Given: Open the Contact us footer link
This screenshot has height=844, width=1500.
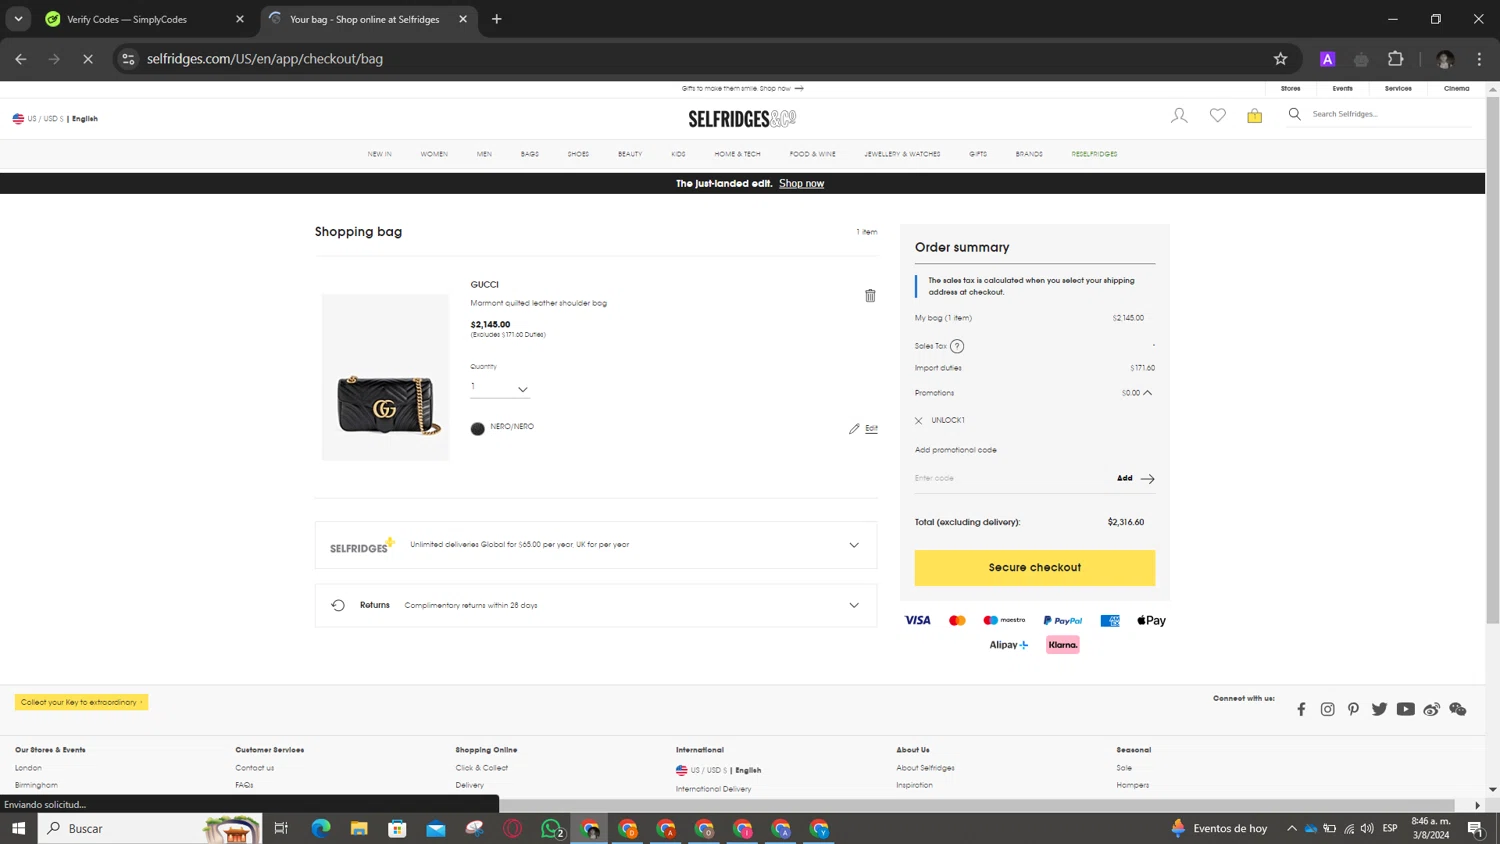Looking at the screenshot, I should [x=254, y=768].
